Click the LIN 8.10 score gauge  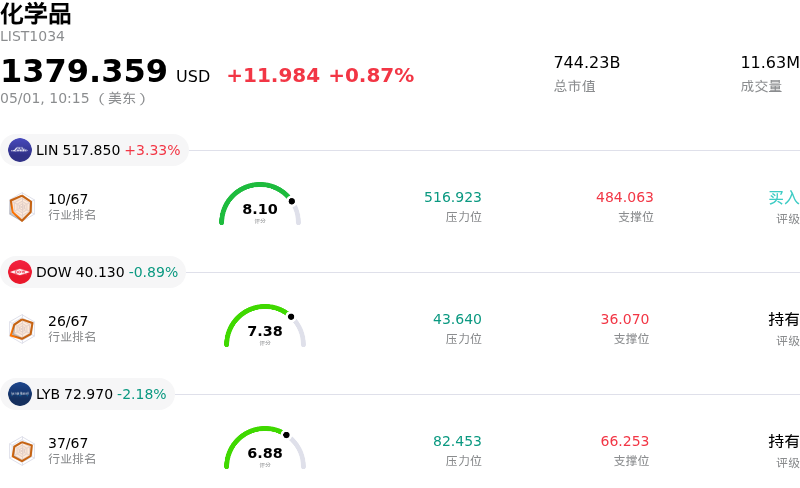[260, 204]
